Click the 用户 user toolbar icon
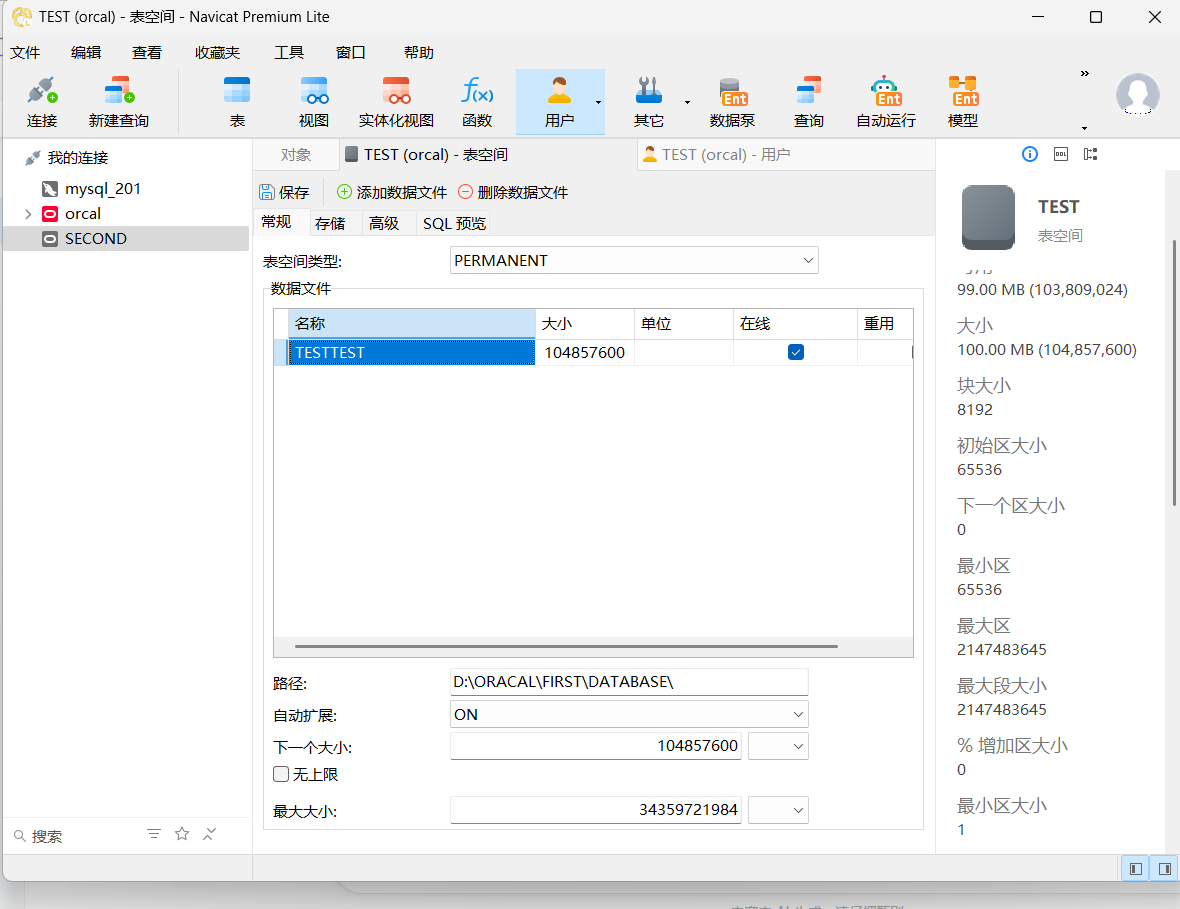 click(558, 102)
